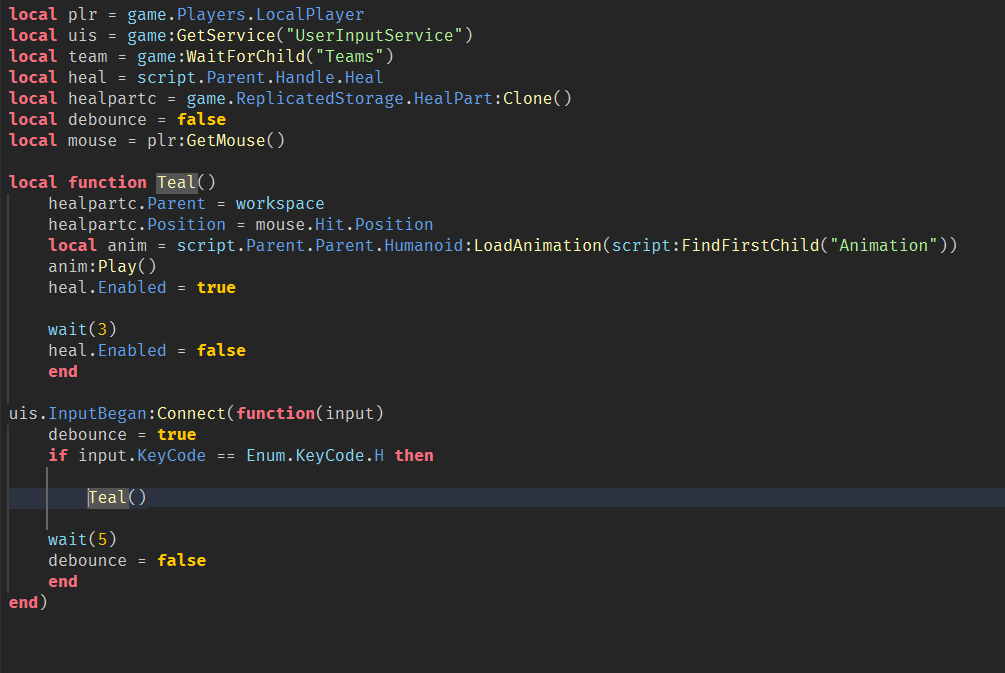The width and height of the screenshot is (1005, 673).
Task: Select the false value in the debounce declaration
Action: coord(202,119)
